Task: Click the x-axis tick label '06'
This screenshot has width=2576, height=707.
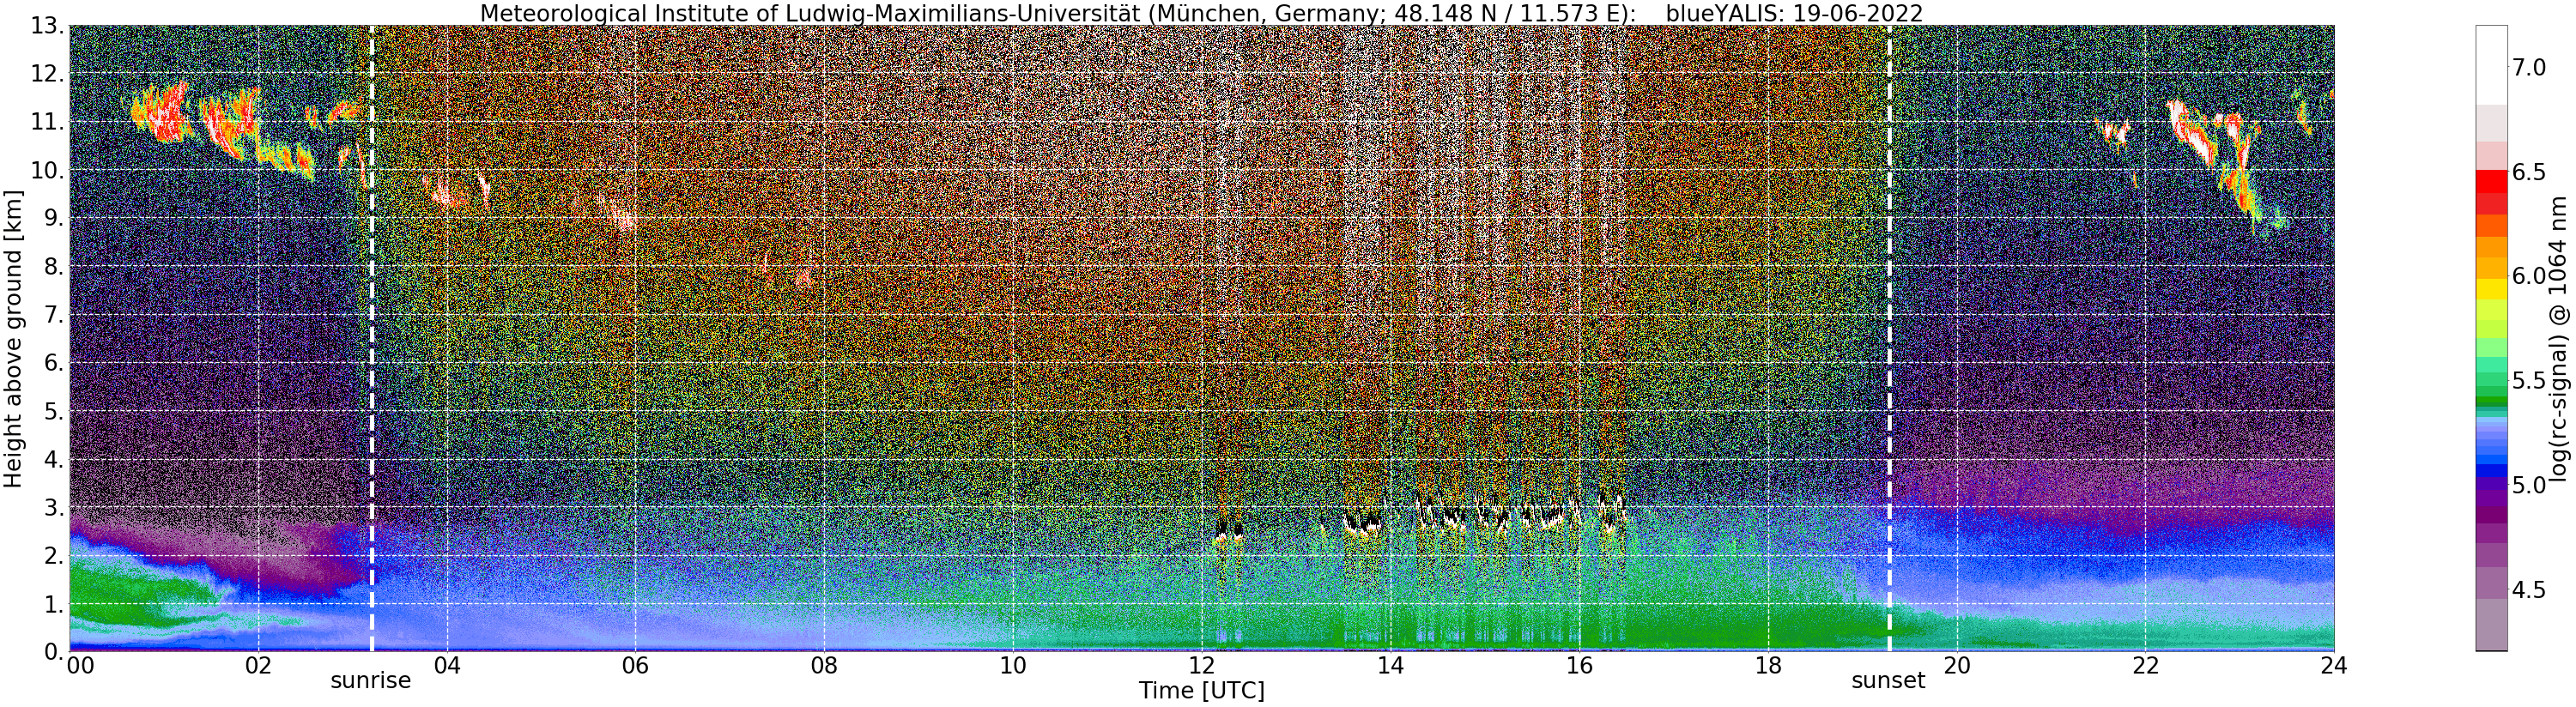Action: click(635, 666)
